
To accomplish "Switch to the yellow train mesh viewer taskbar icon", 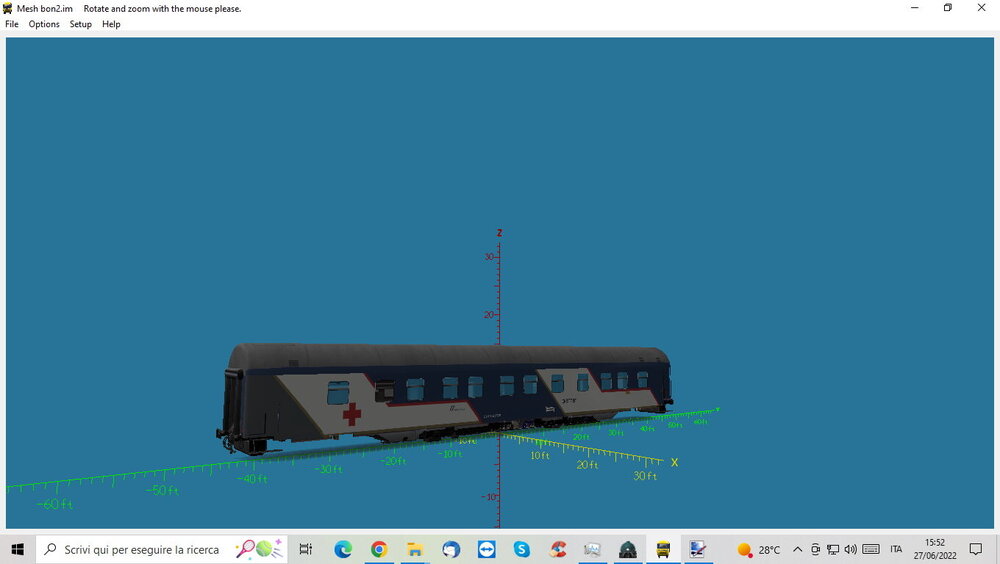I will [x=663, y=549].
